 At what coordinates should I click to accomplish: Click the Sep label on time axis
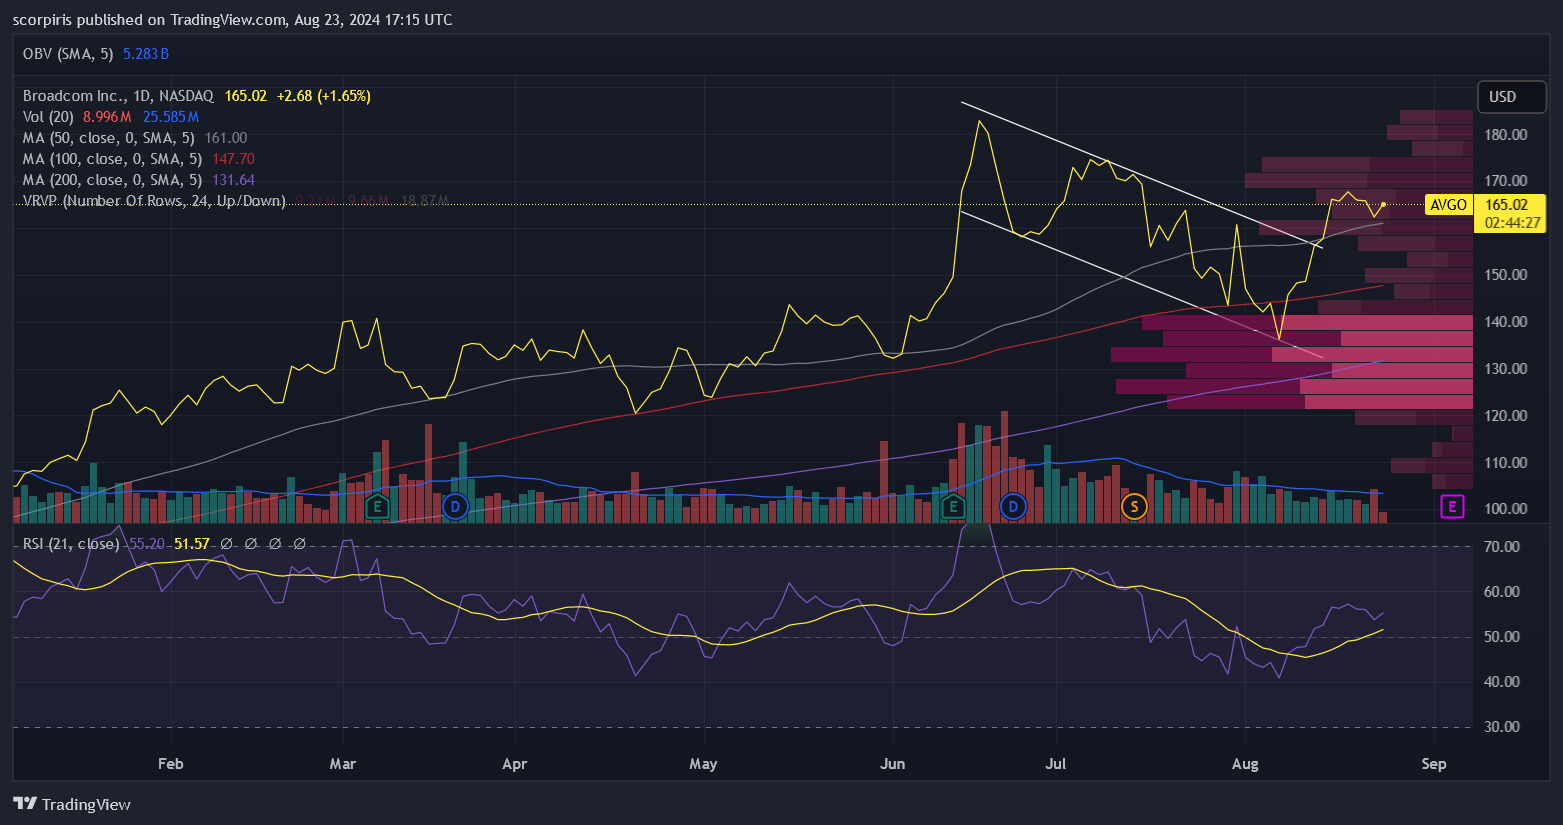(x=1434, y=763)
